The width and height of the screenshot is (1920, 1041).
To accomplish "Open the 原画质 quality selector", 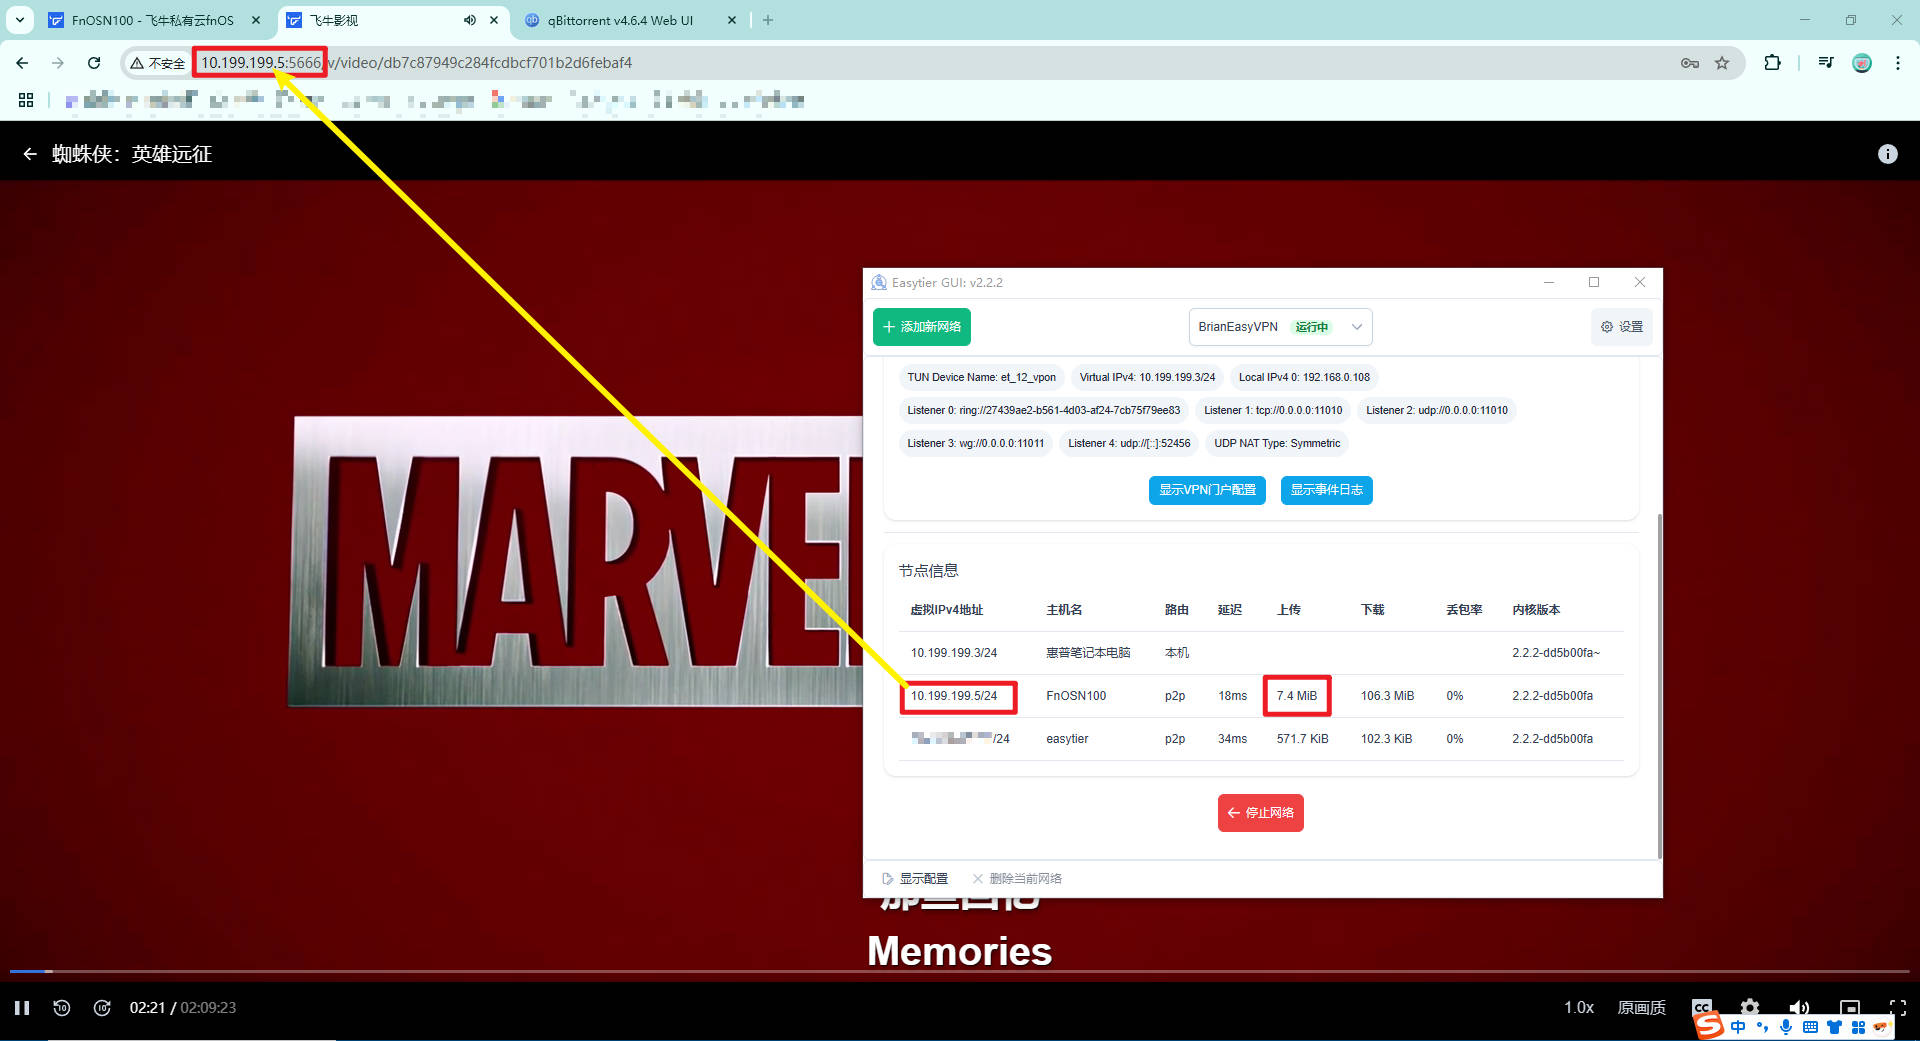I will click(x=1641, y=1007).
